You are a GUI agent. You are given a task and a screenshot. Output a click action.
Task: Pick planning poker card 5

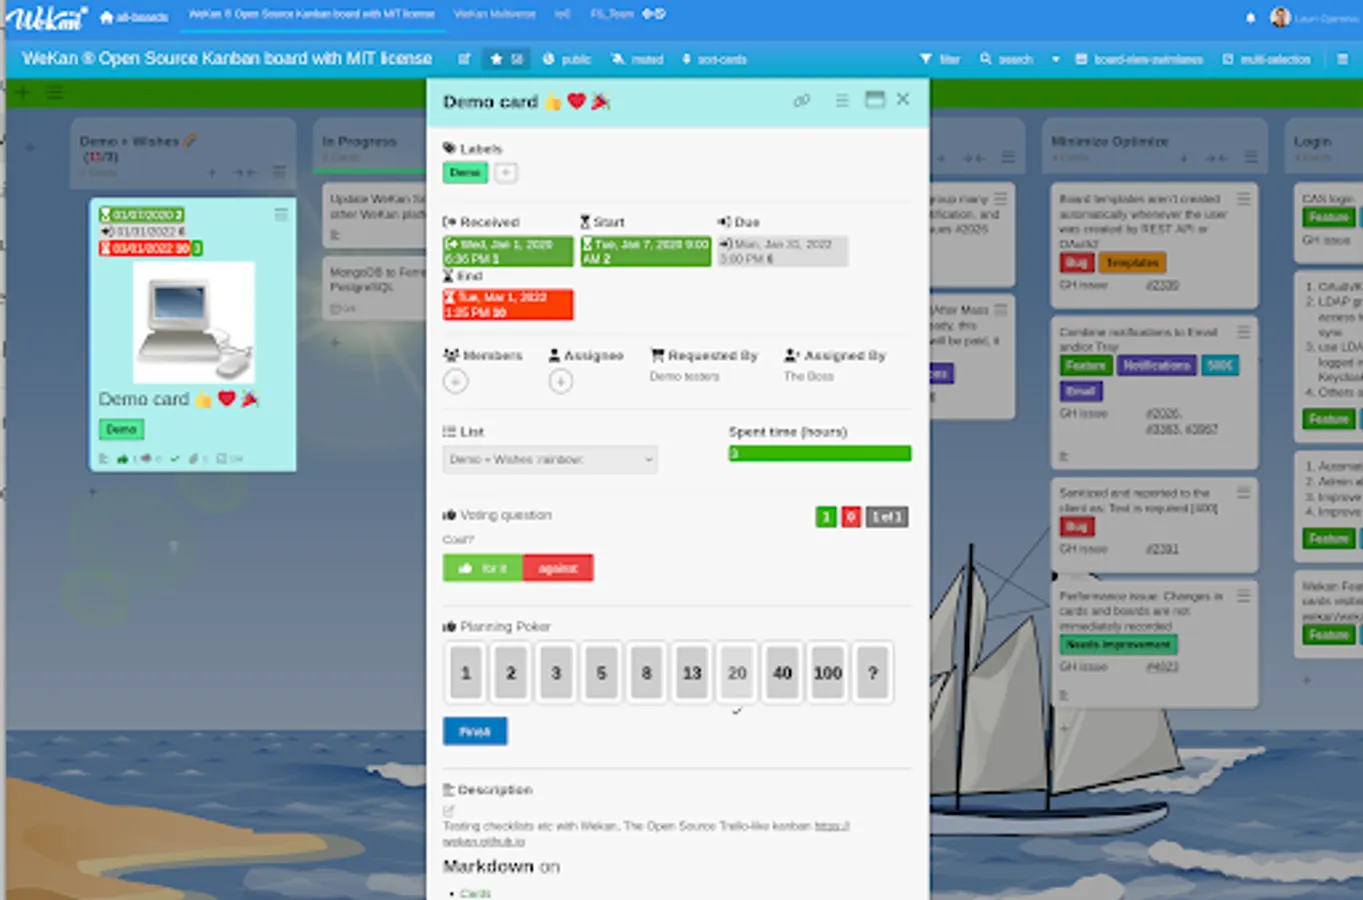tap(601, 673)
